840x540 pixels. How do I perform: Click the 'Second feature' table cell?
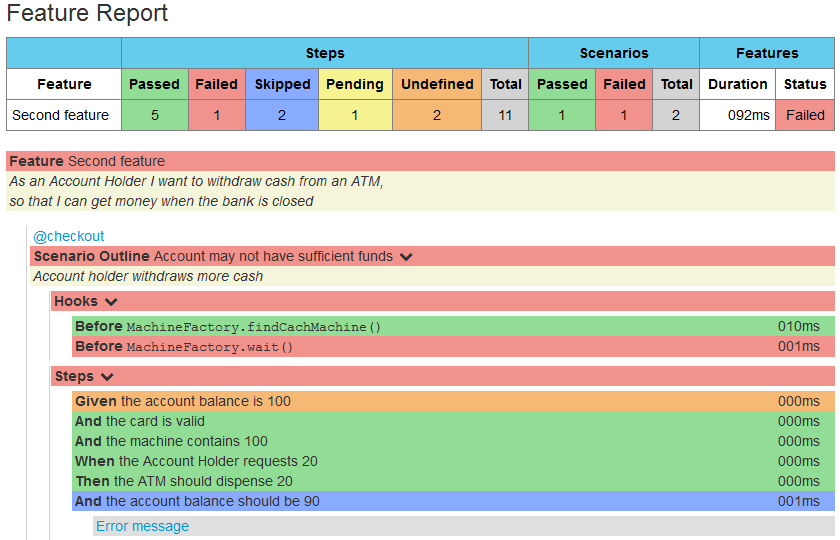64,115
